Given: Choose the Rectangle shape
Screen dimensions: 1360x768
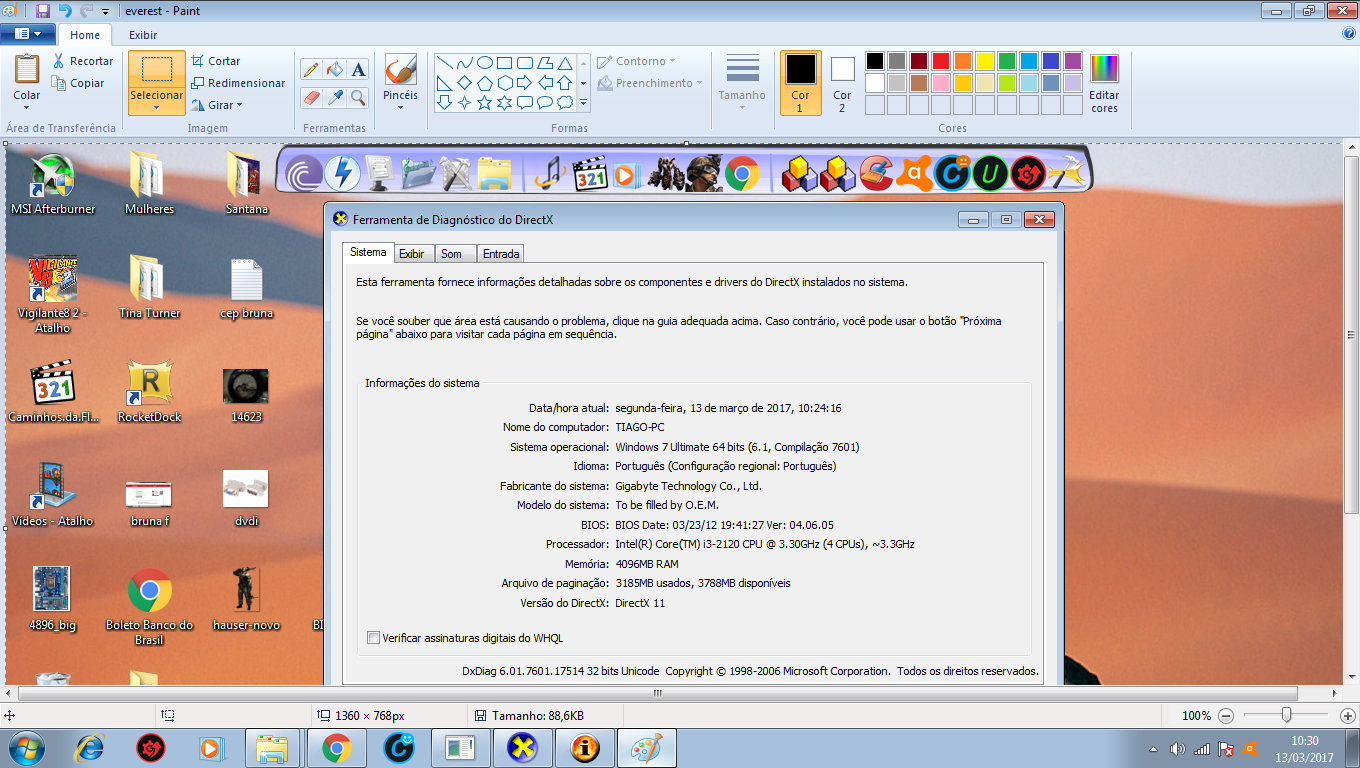Looking at the screenshot, I should pos(504,62).
